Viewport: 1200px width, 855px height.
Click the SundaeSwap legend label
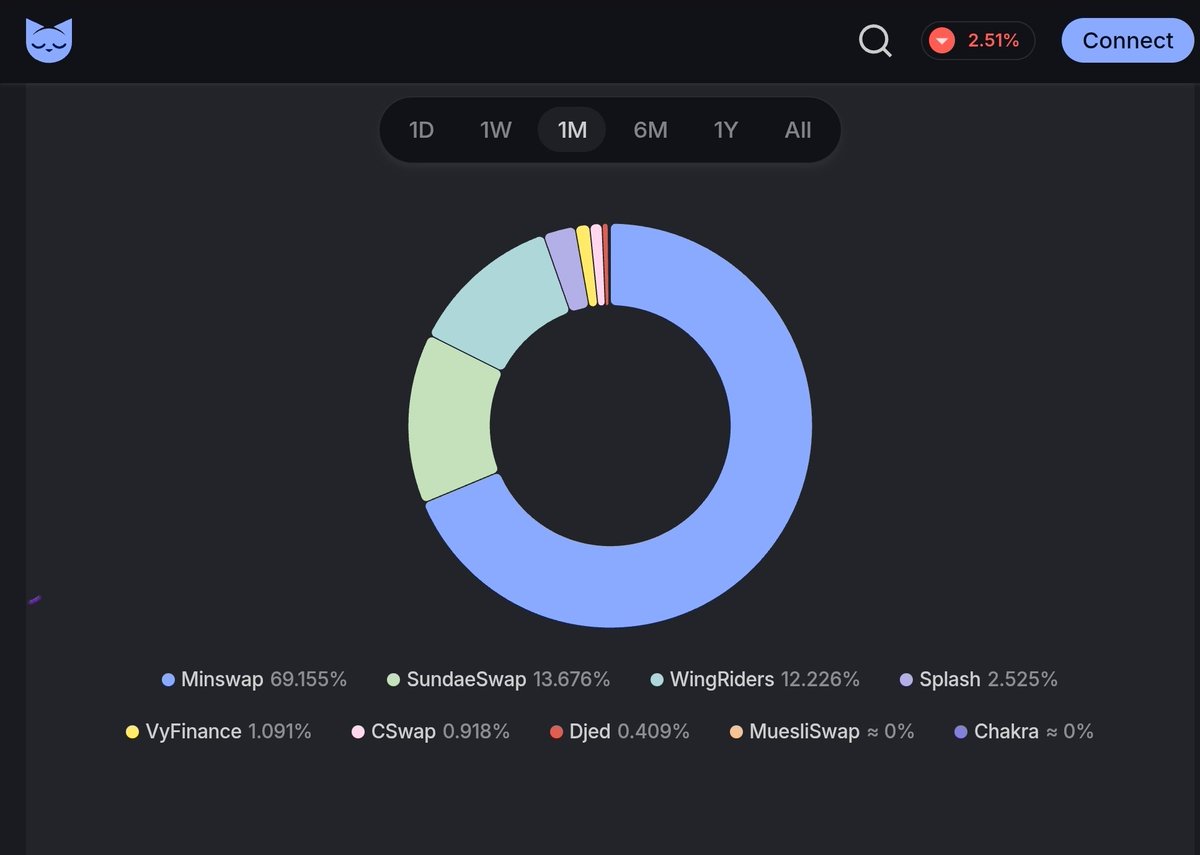[466, 680]
